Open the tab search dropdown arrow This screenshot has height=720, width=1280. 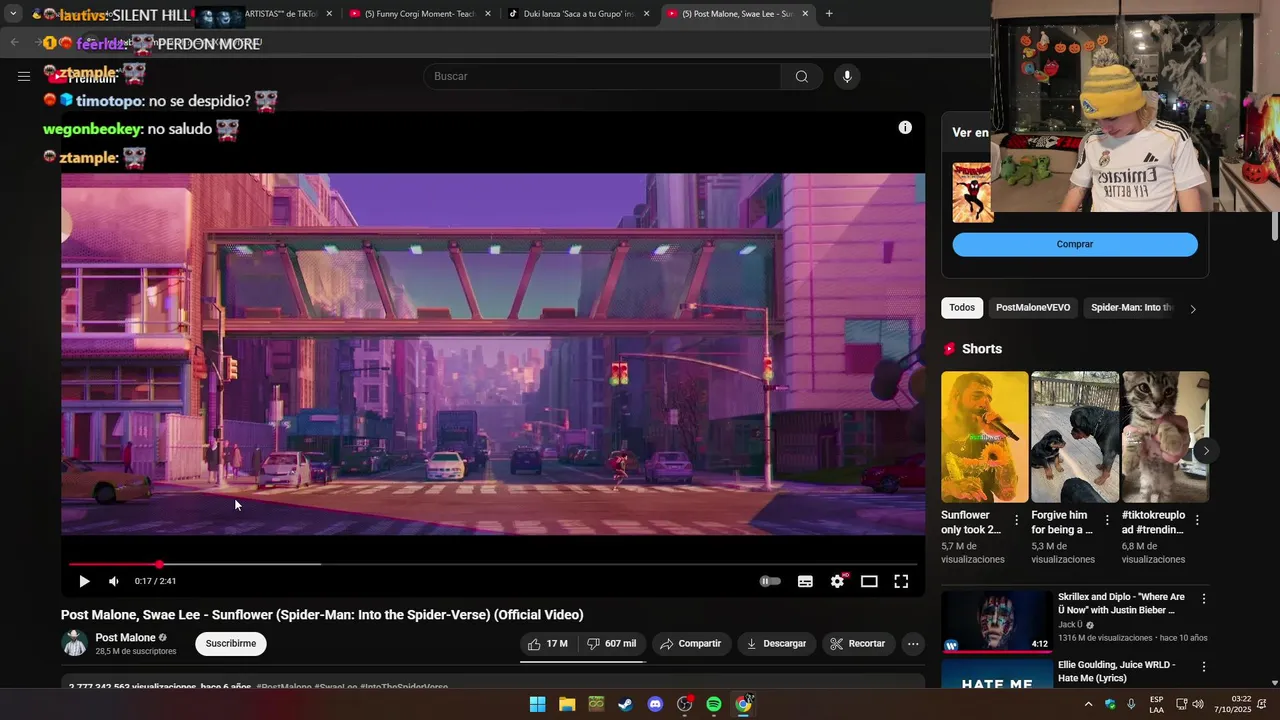(x=13, y=14)
